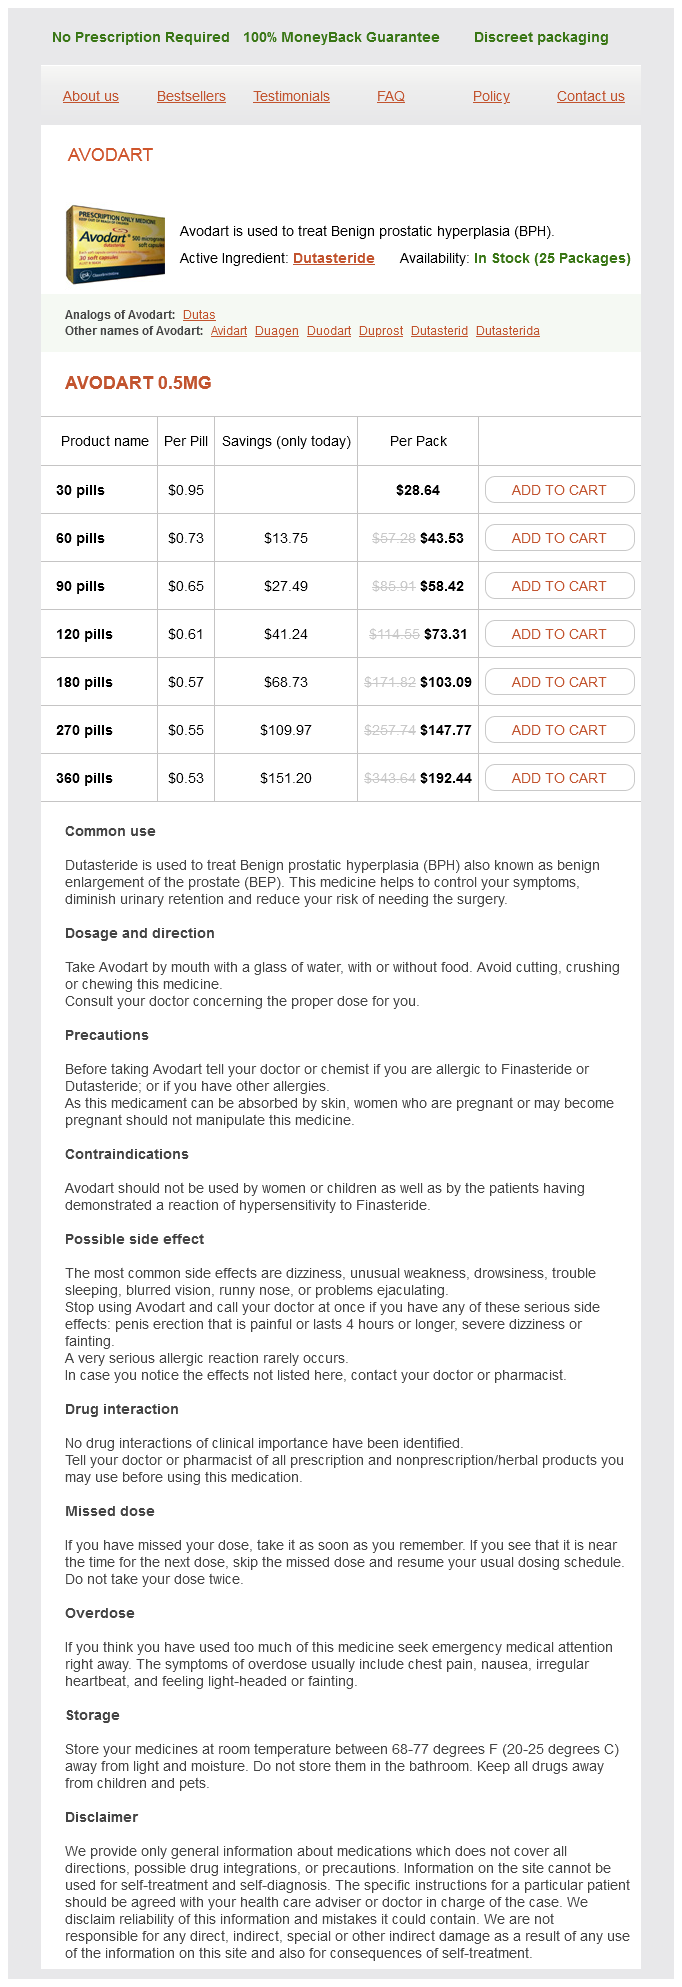Go to the Bestsellers page
This screenshot has height=1987, width=682.
pyautogui.click(x=191, y=96)
